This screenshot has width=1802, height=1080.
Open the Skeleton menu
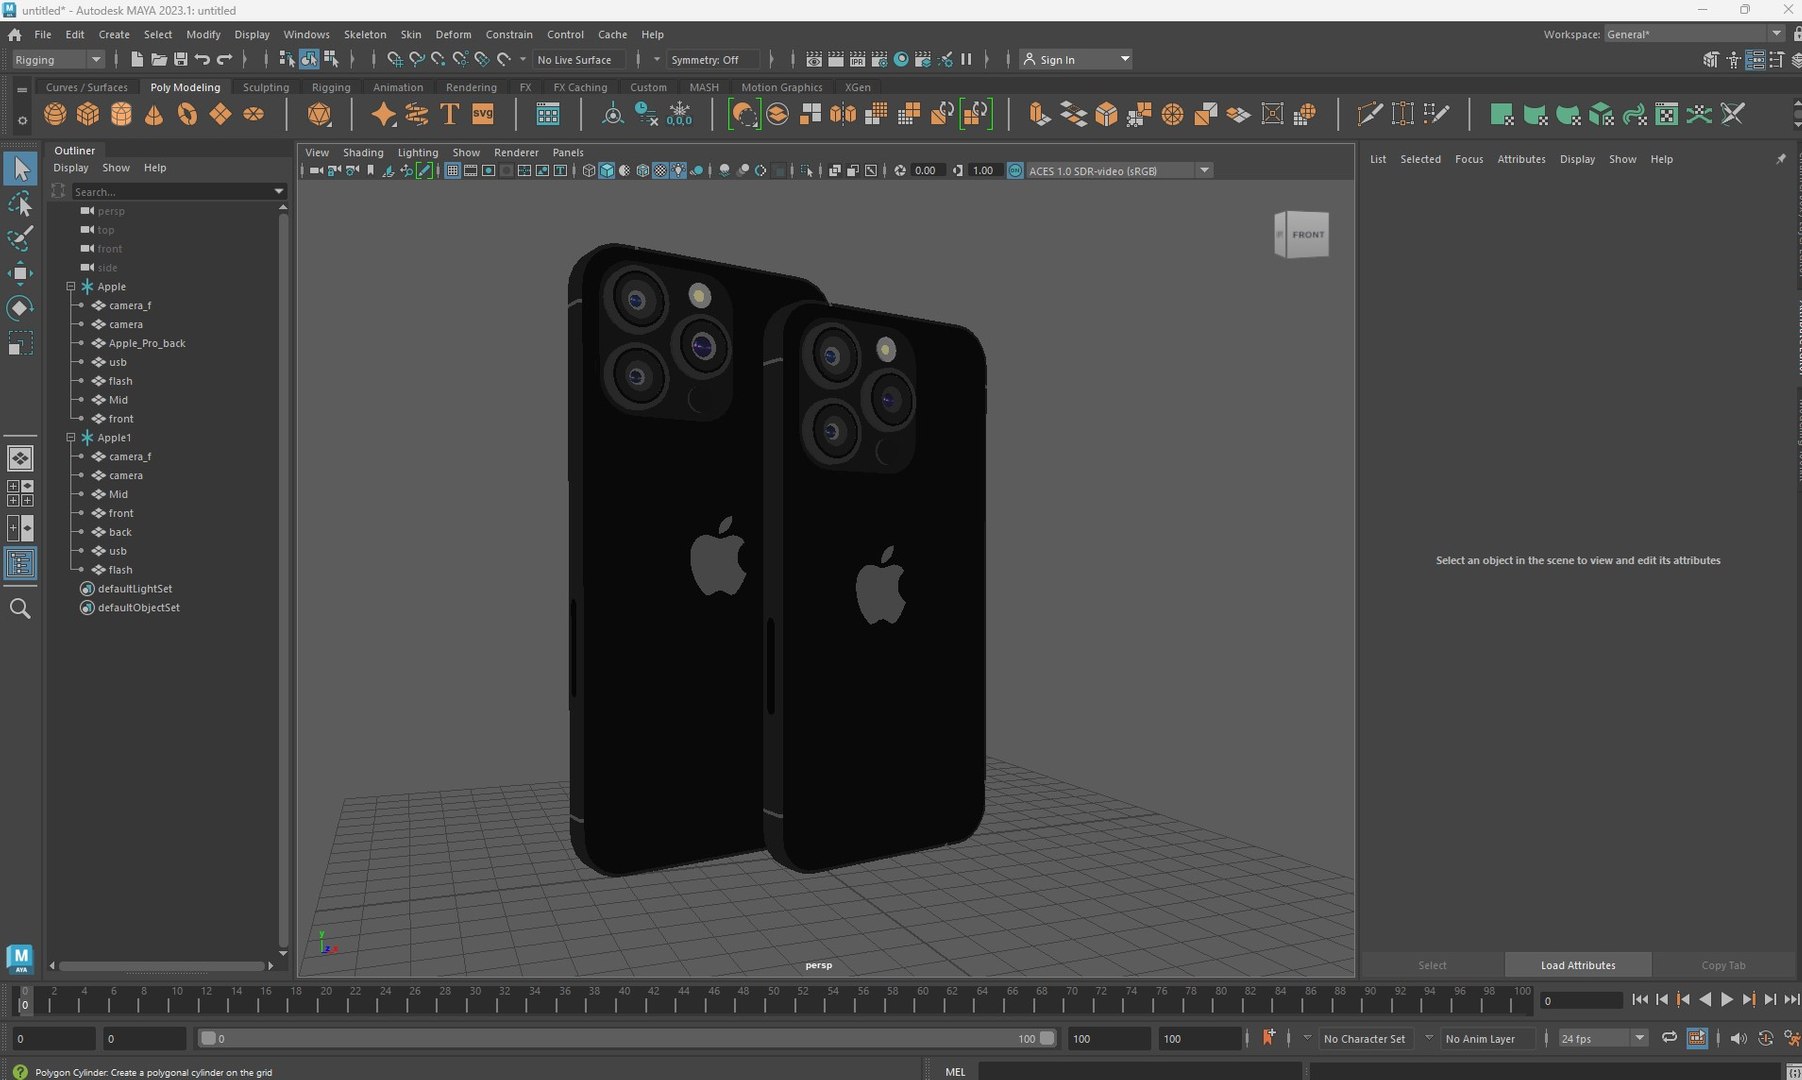365,34
